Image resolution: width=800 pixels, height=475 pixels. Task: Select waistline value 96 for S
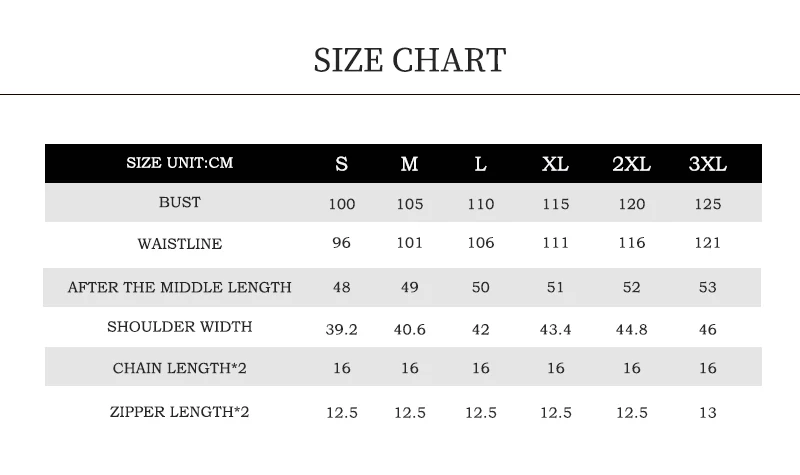pos(341,242)
